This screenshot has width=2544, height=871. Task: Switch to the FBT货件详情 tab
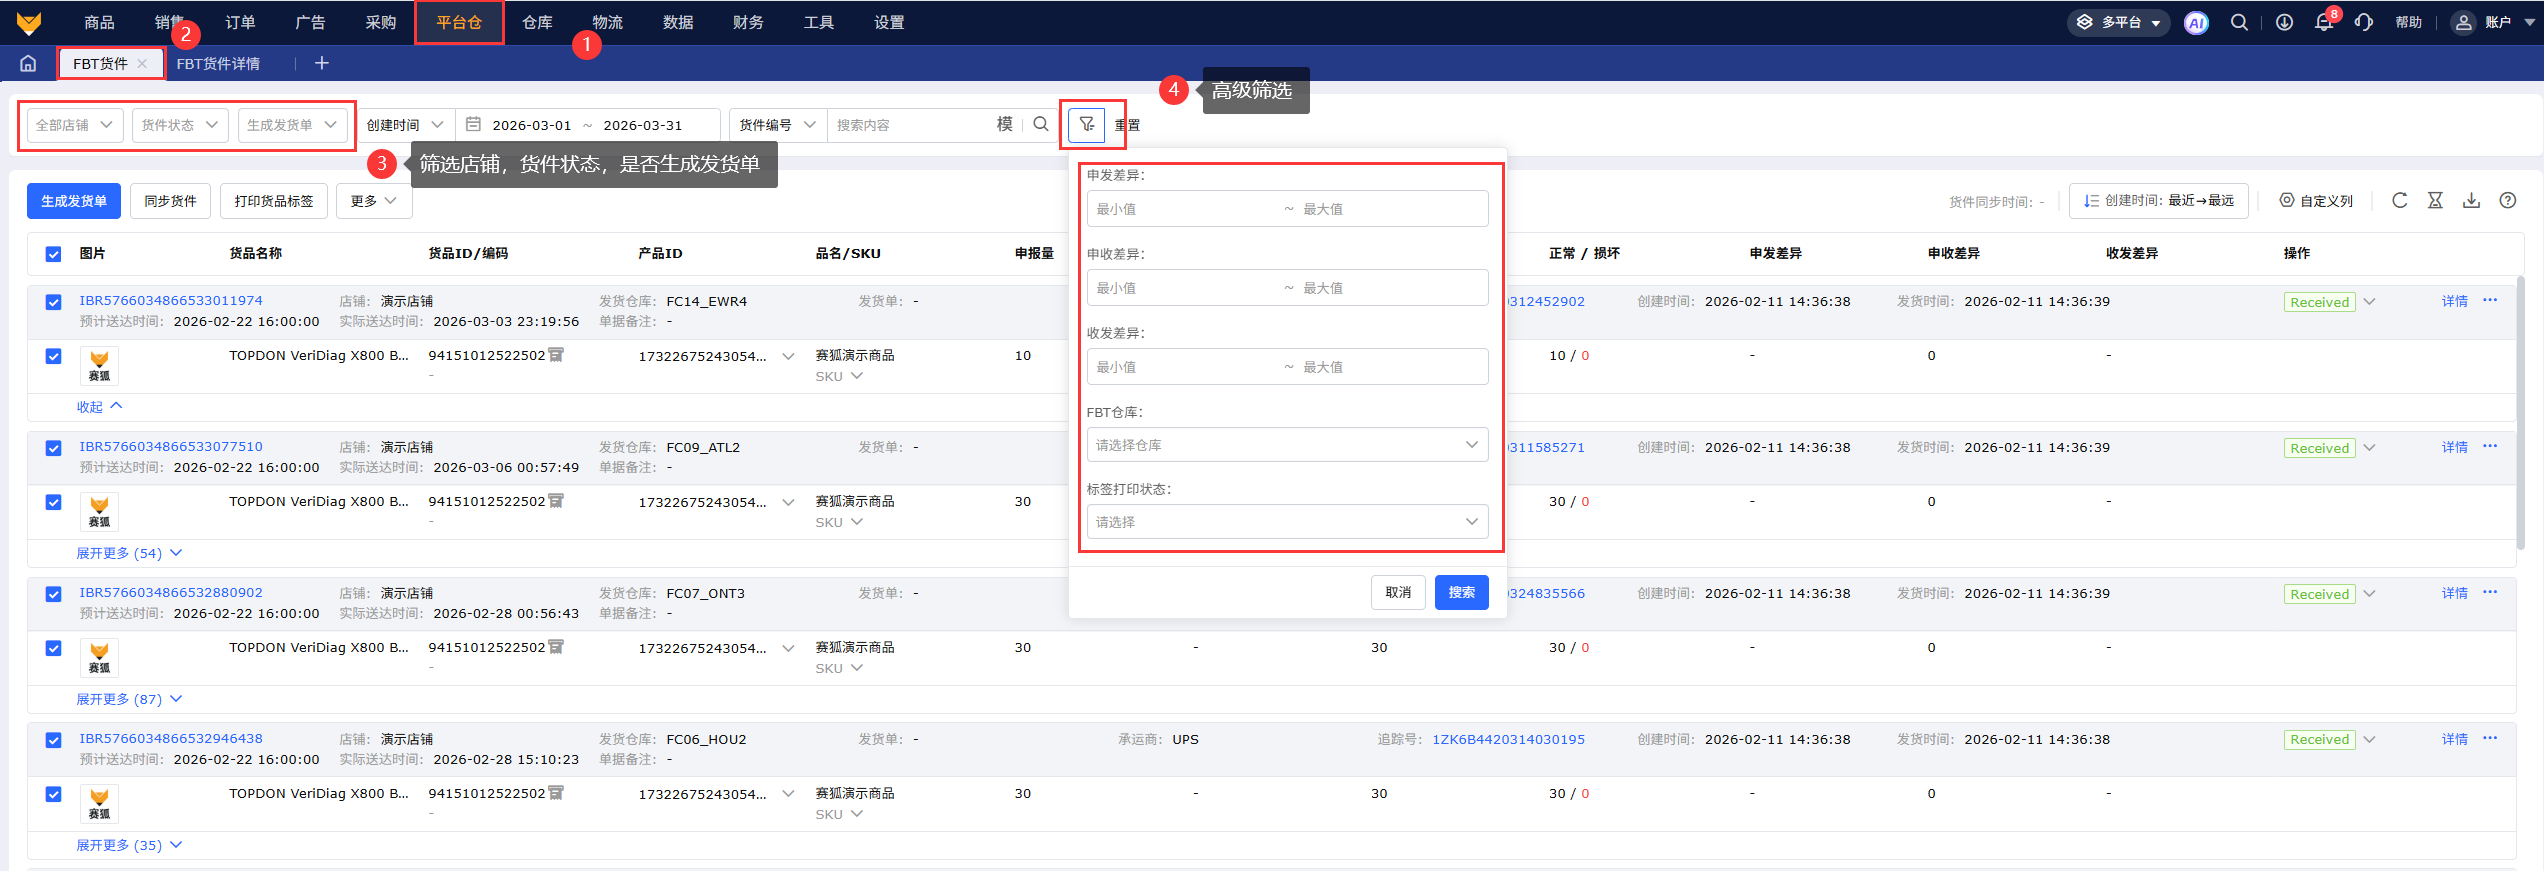pos(218,63)
